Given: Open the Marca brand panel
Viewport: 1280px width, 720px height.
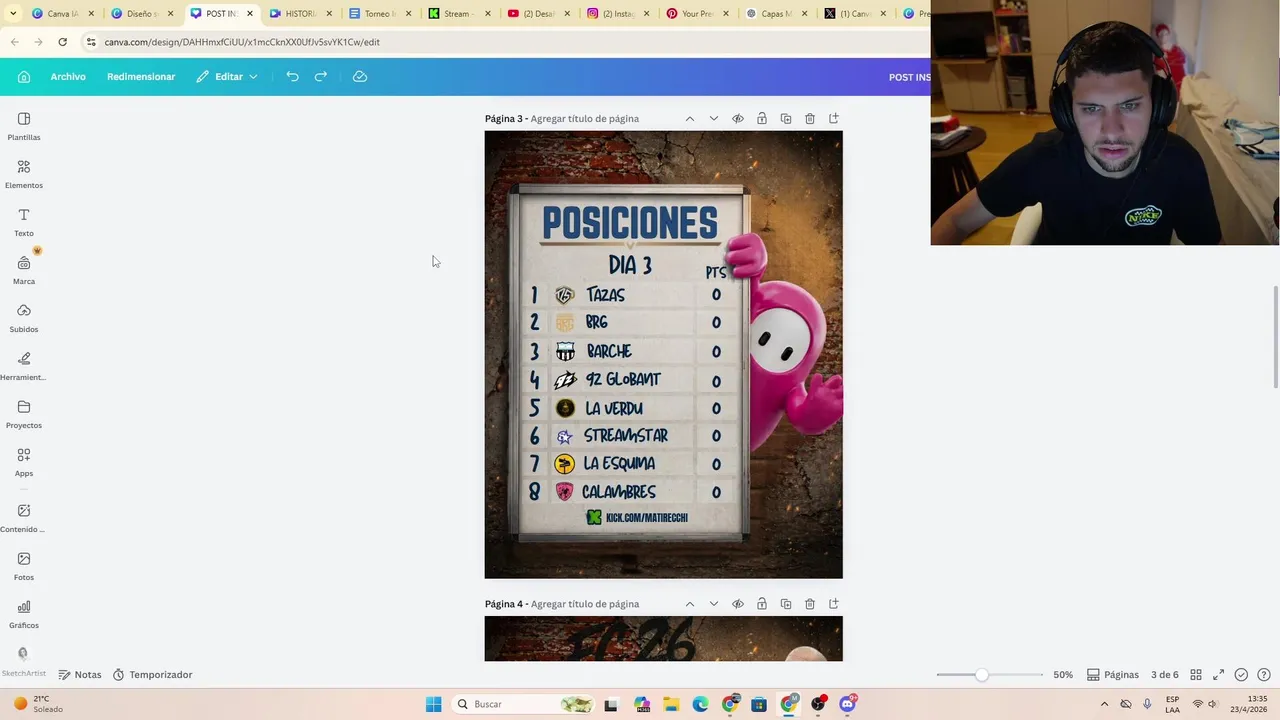Looking at the screenshot, I should [x=24, y=270].
